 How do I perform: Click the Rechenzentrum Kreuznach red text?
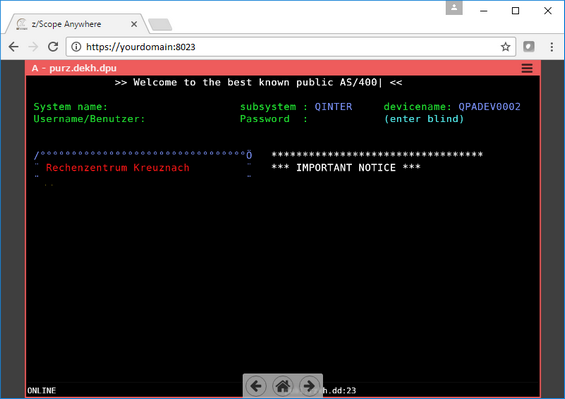point(117,168)
